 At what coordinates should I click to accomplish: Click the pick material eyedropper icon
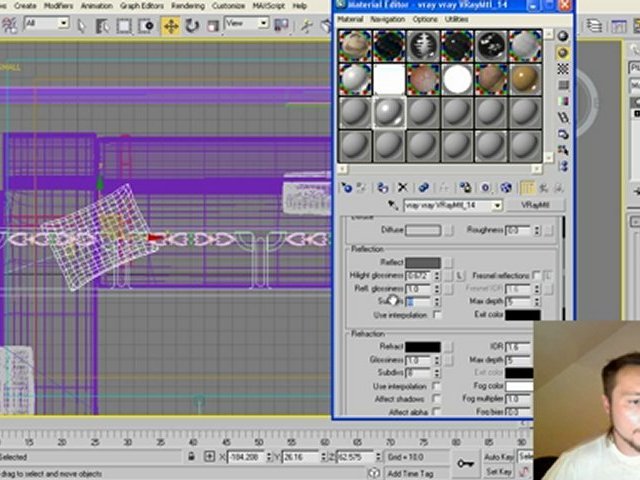[393, 205]
